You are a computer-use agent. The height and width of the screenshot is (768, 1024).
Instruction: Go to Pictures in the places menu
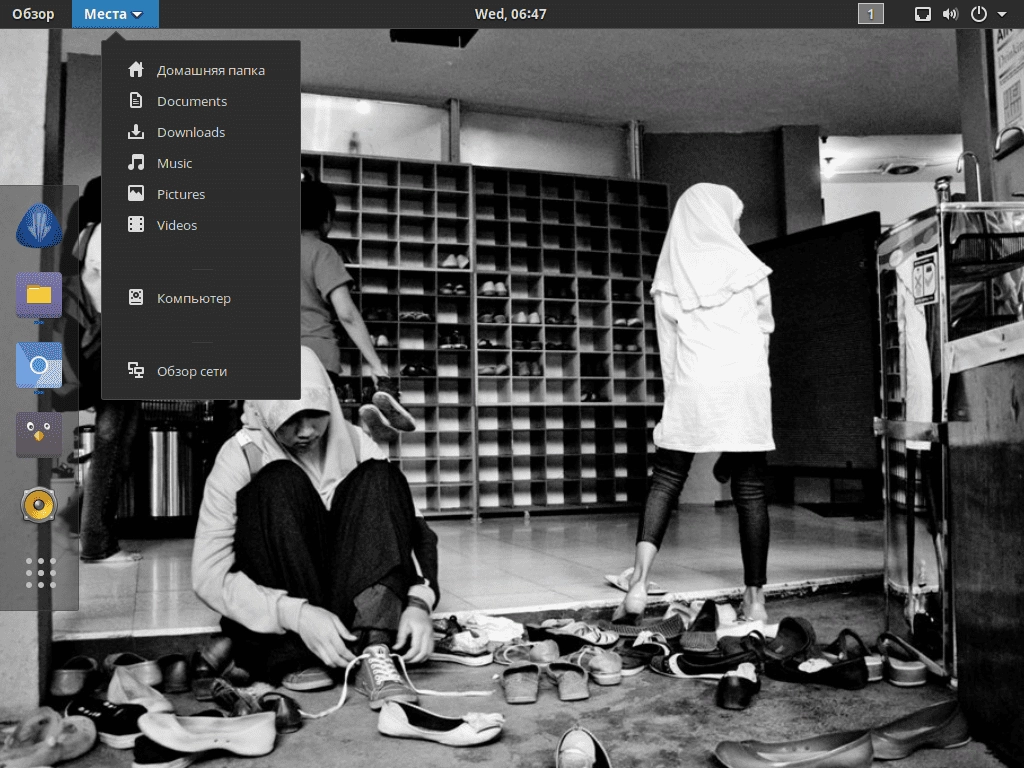coord(201,194)
